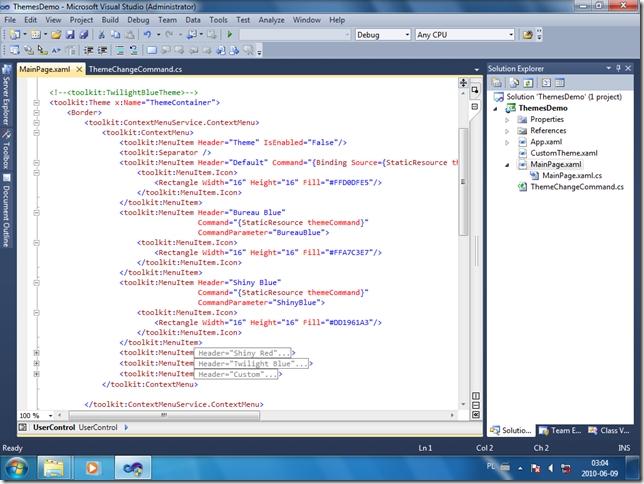
Task: Open the Analyze menu
Action: coord(271,20)
